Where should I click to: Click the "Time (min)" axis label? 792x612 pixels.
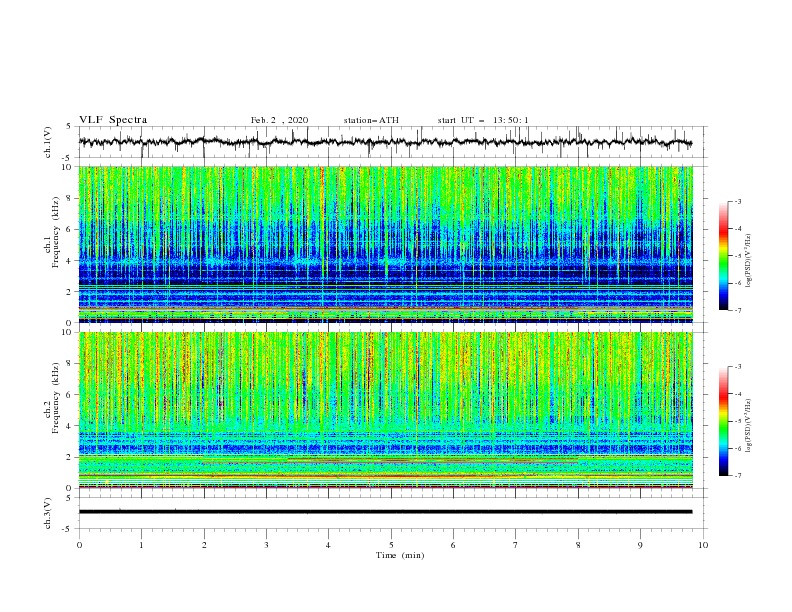(400, 555)
